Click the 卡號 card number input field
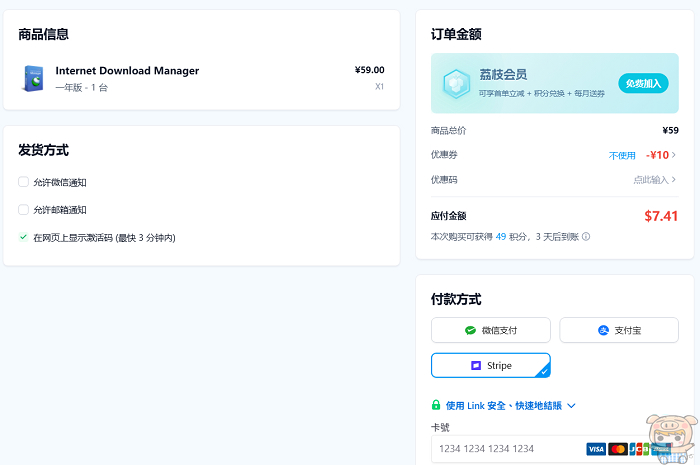Viewport: 700px width, 465px height. 505,449
